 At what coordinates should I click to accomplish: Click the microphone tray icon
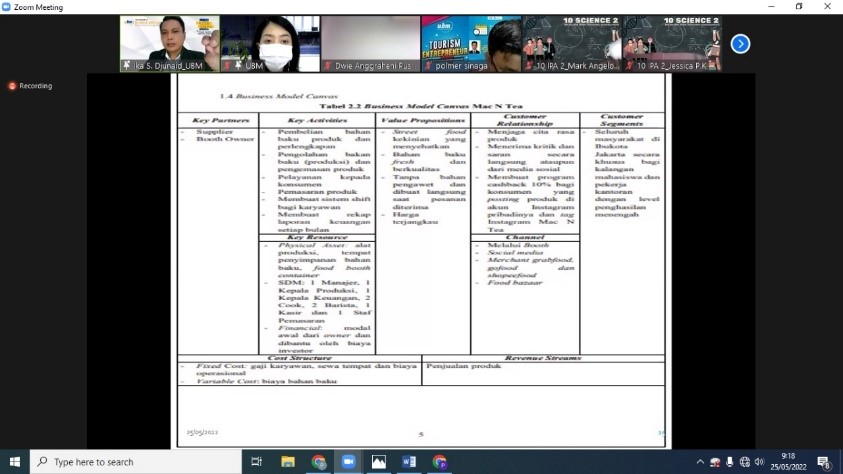pos(730,462)
